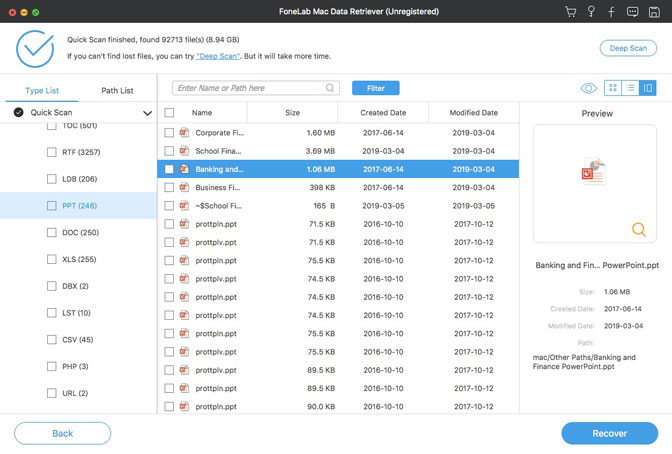Screen dimensions: 672x454
Task: Check the select-all checkbox in header
Action: (x=169, y=112)
